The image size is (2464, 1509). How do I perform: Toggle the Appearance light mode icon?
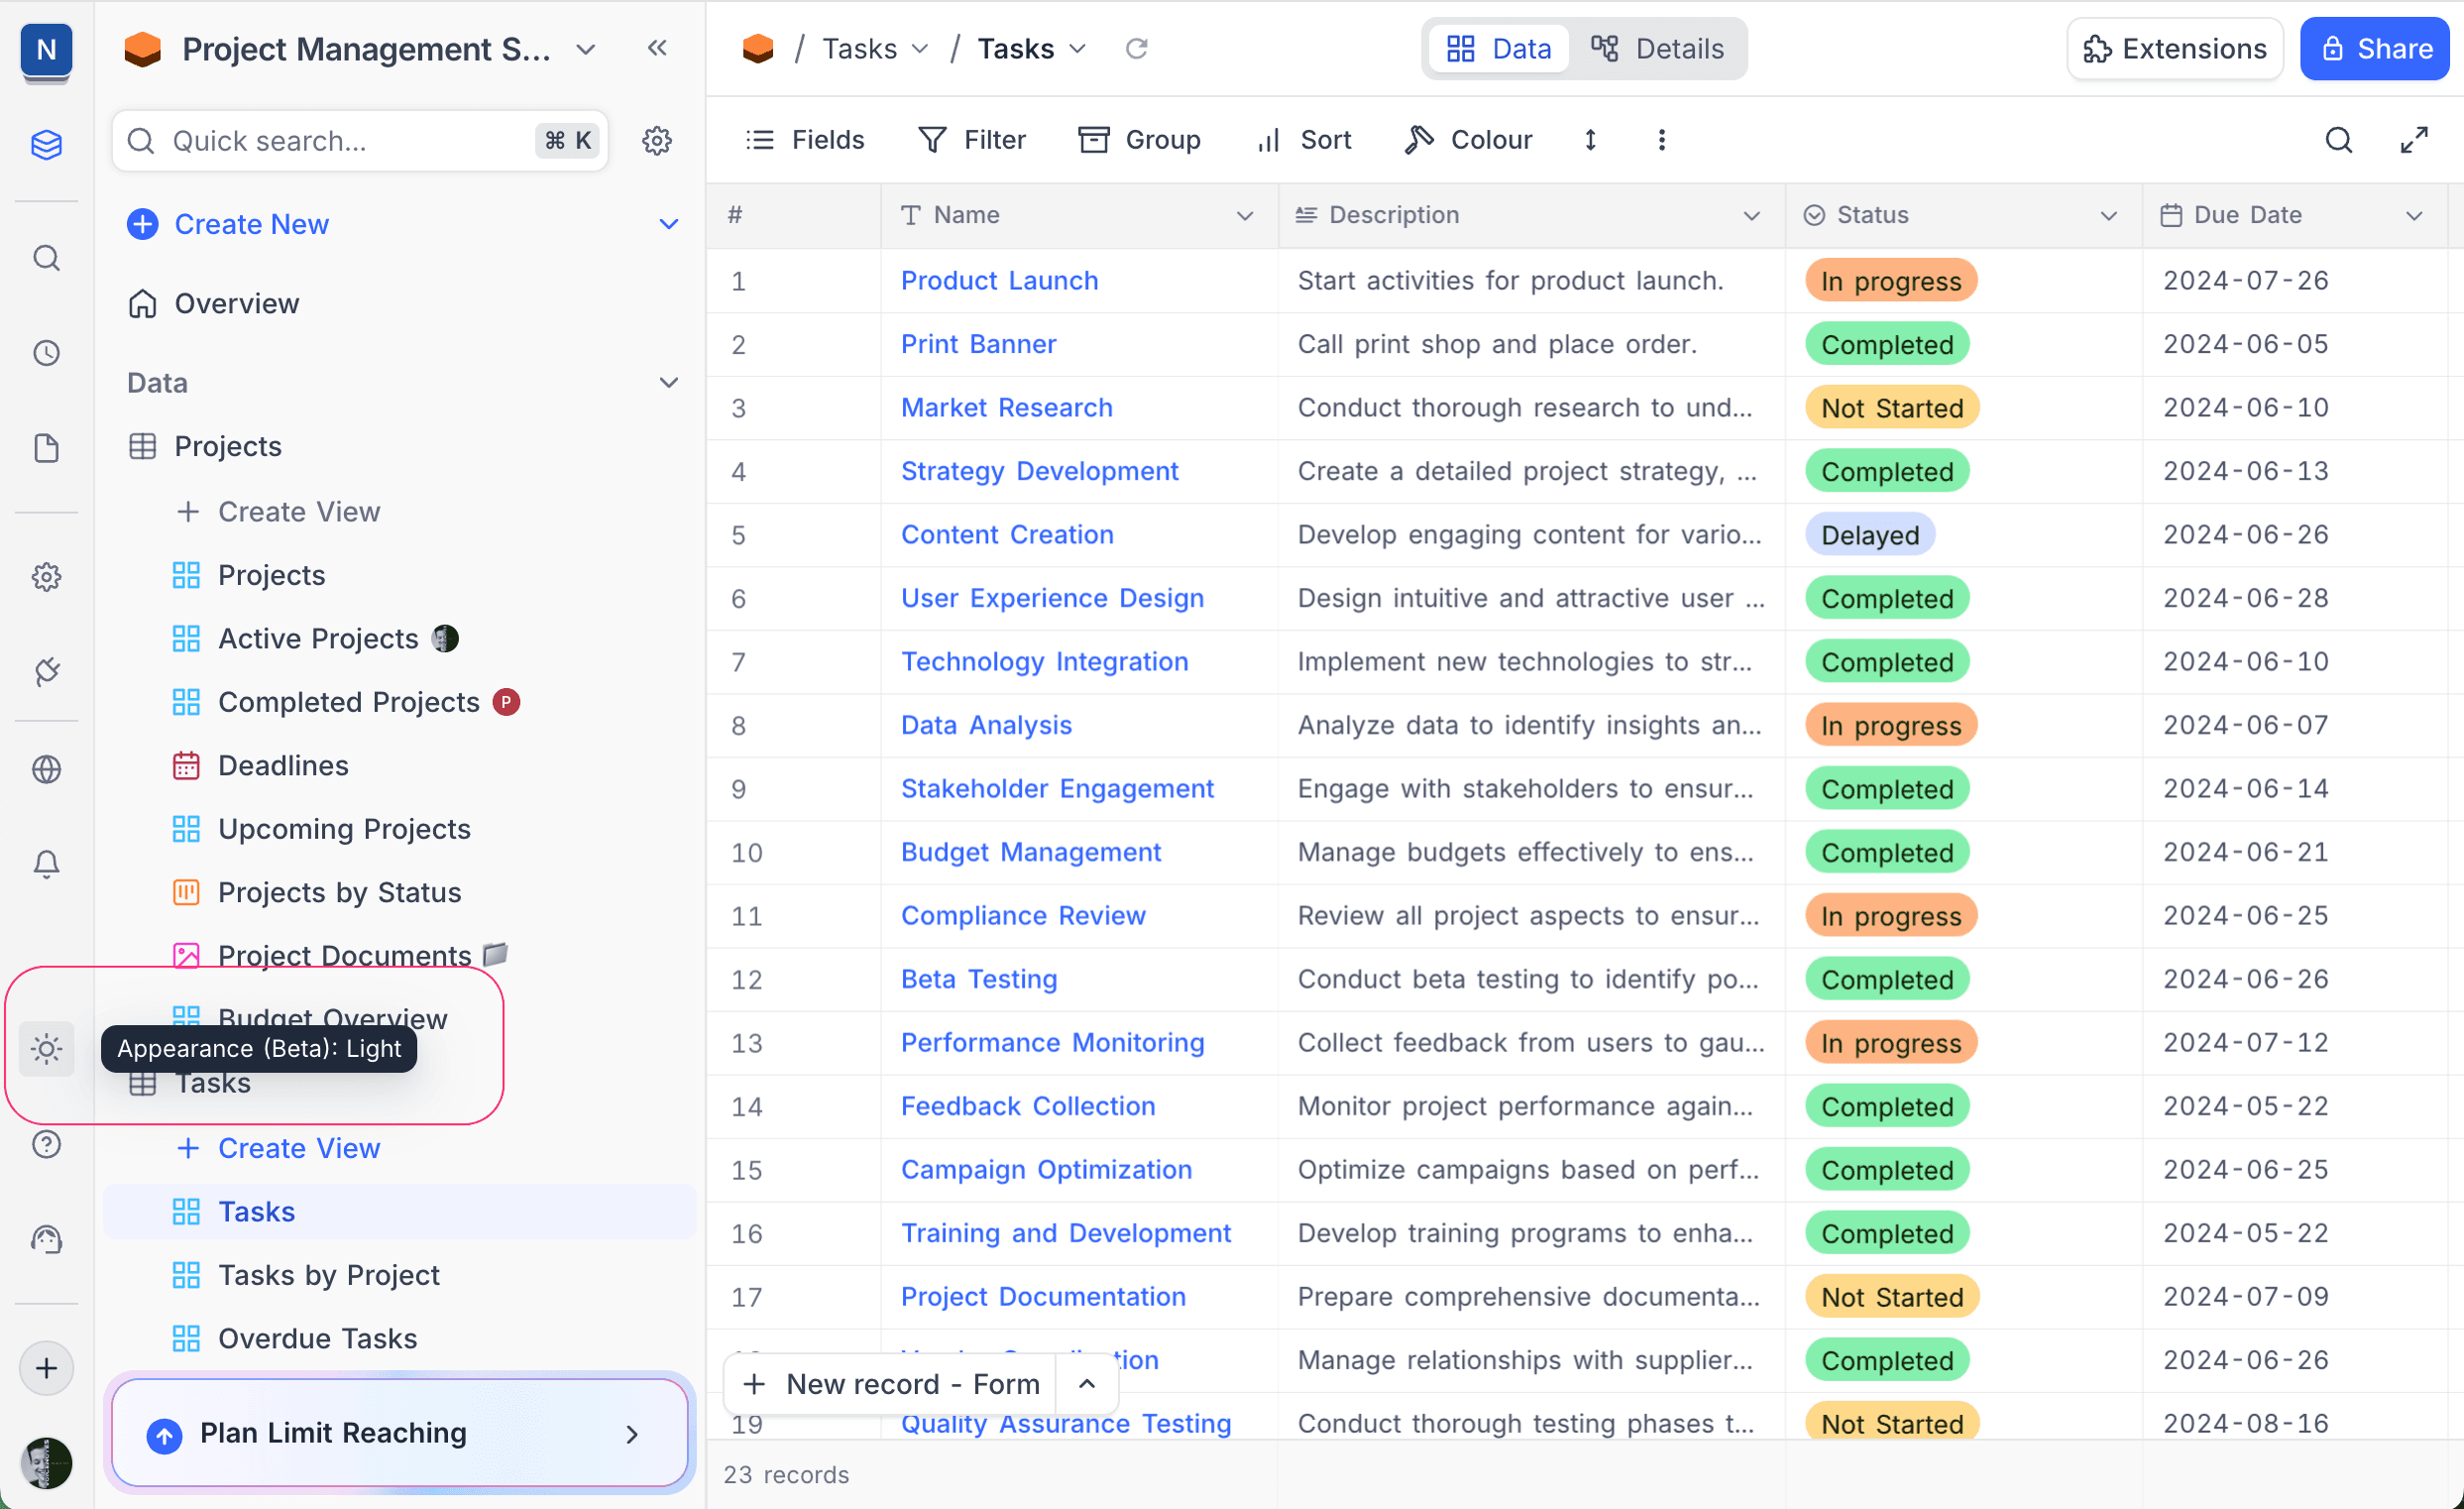coord(46,1048)
